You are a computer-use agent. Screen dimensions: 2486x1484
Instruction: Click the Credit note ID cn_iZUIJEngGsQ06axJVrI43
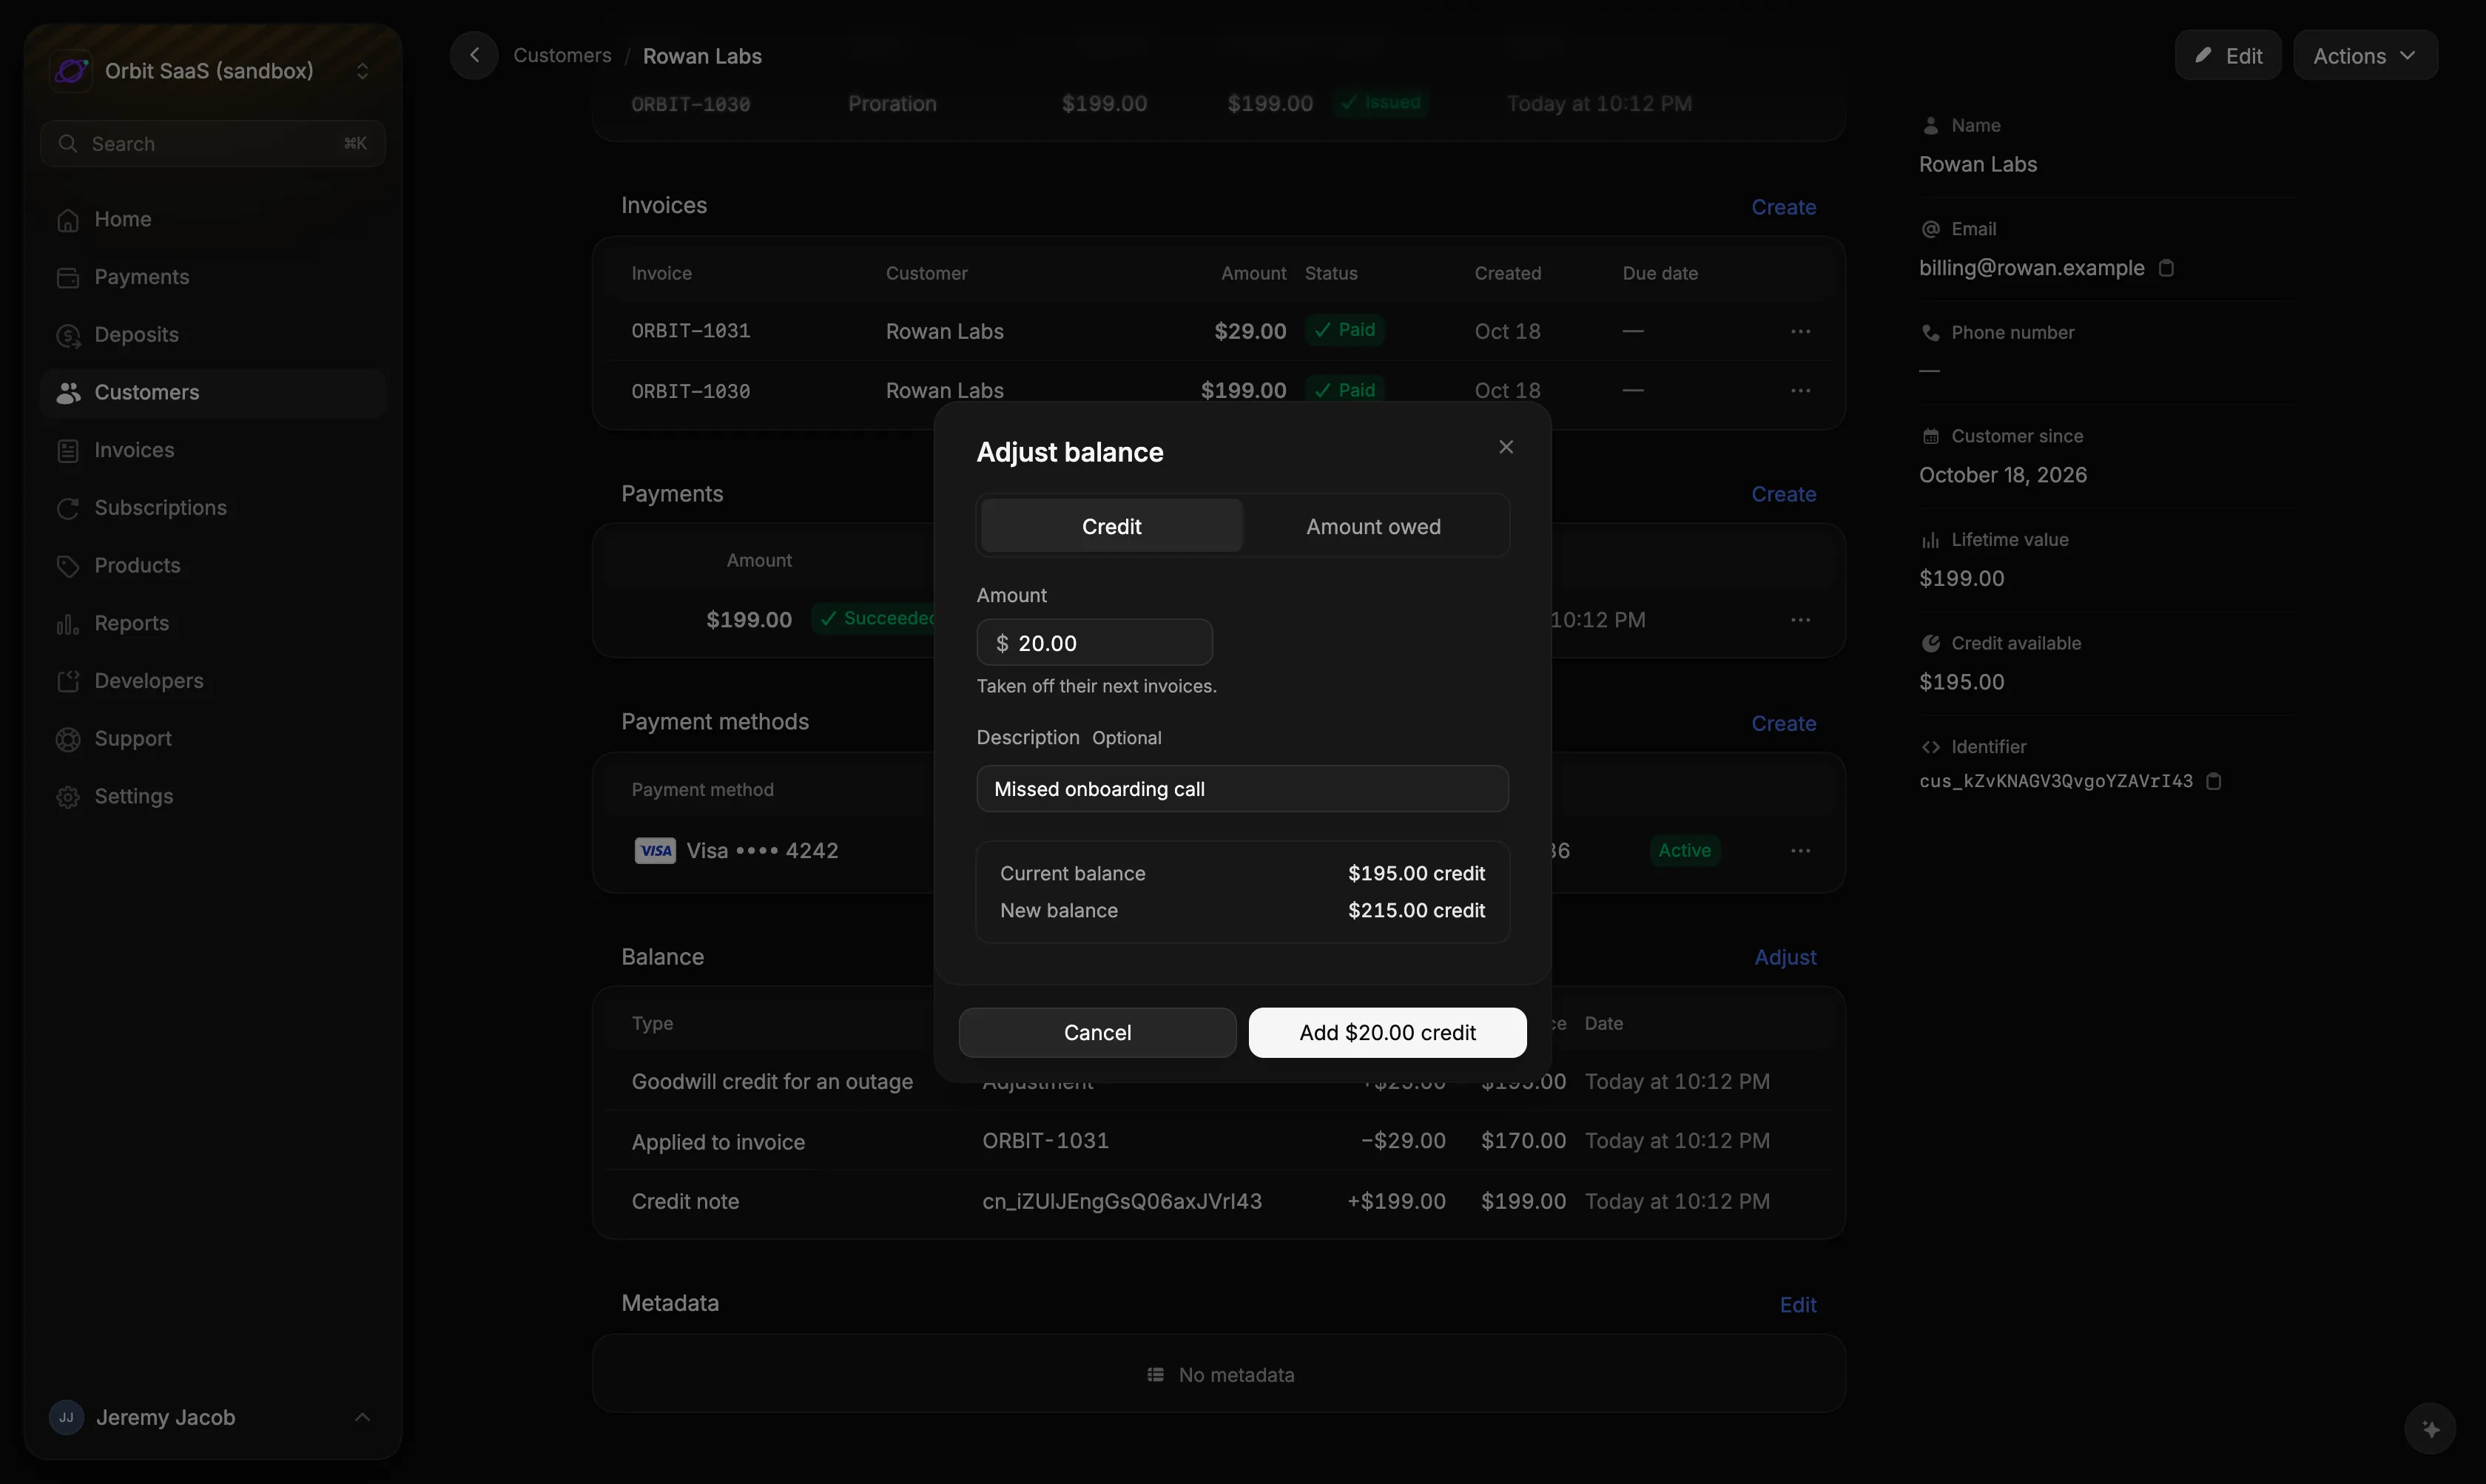coord(1122,1201)
